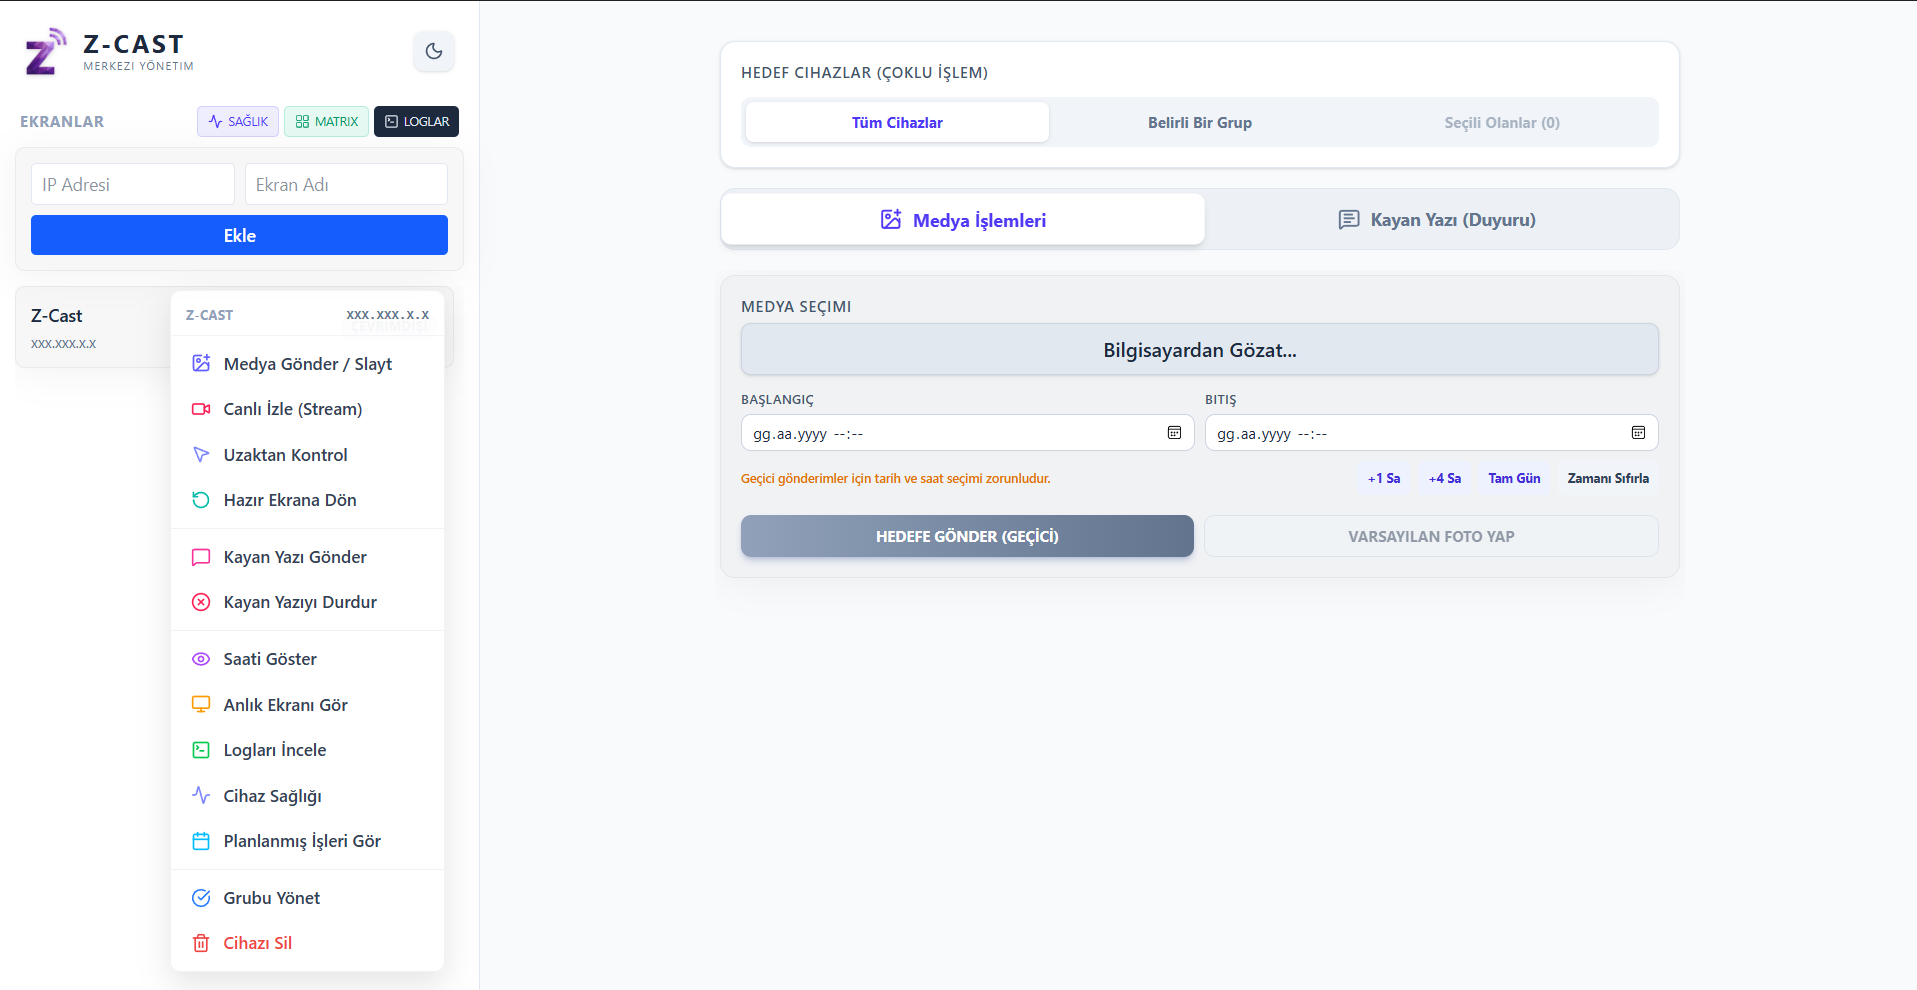
Task: Click the cursor icon beside Uzaktan Kontrol
Action: (201, 454)
